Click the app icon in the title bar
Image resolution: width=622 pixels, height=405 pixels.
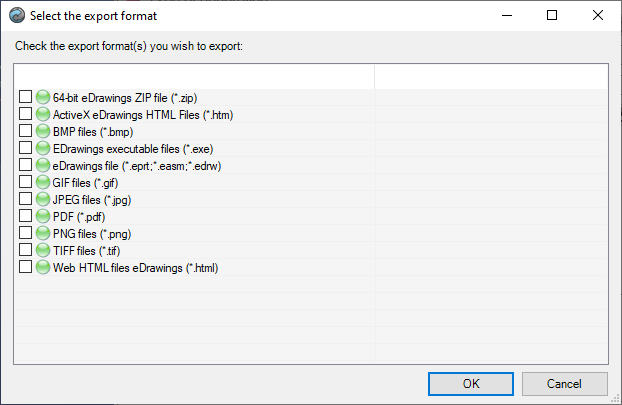(x=16, y=15)
